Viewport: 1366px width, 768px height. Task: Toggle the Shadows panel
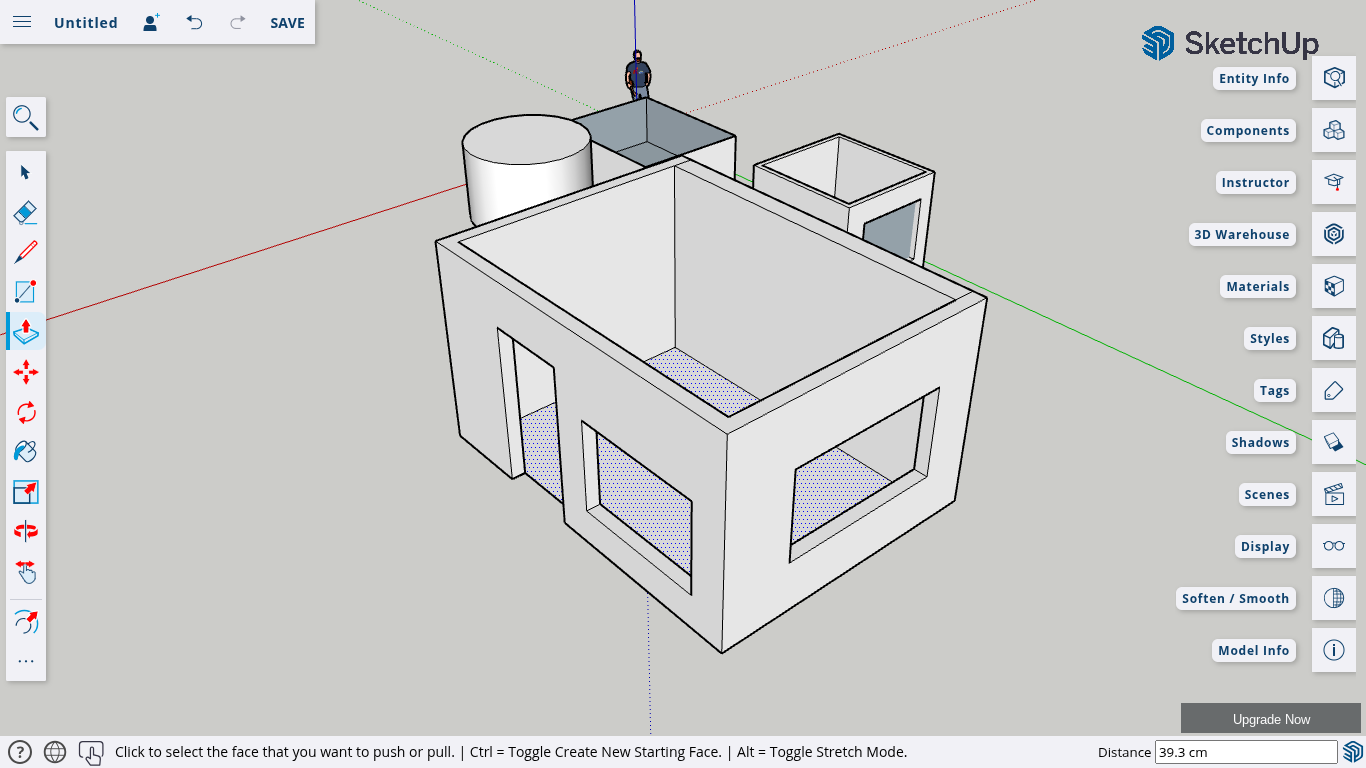[1333, 443]
